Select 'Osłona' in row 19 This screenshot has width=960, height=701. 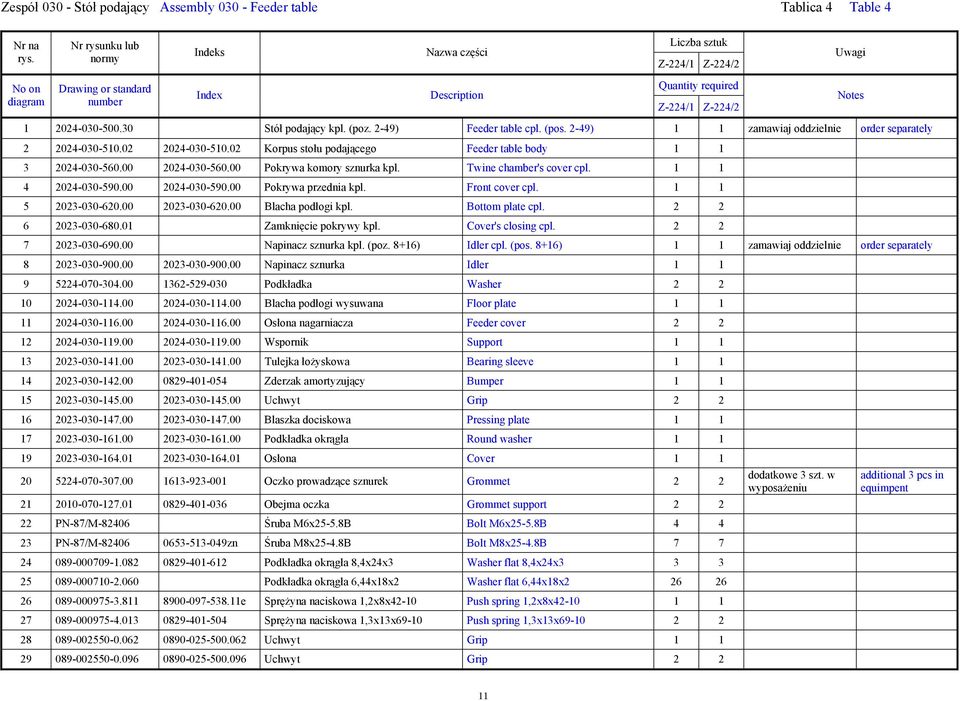[x=280, y=459]
